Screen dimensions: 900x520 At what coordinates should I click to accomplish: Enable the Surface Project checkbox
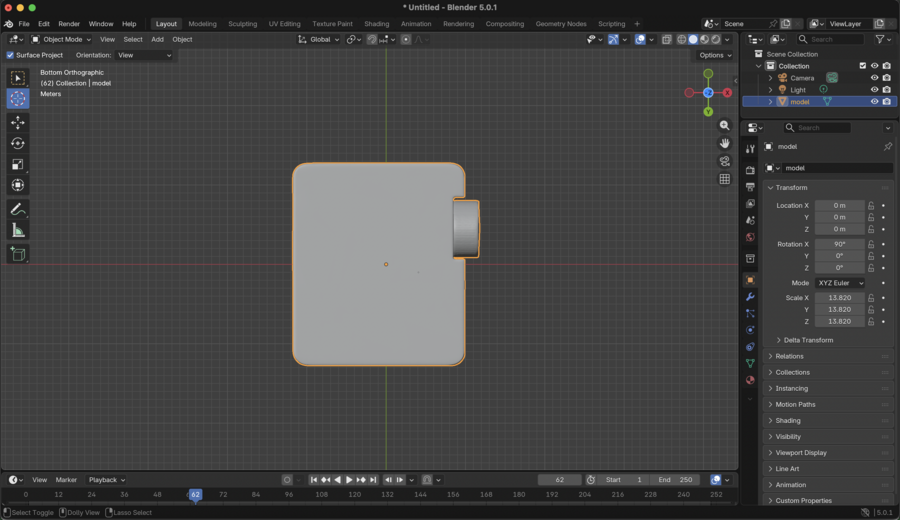(x=11, y=55)
